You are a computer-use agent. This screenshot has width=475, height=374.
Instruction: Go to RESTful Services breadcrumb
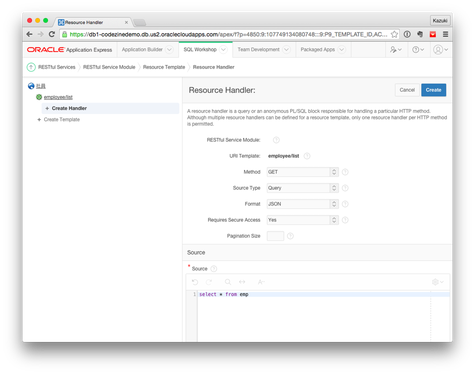pos(57,67)
